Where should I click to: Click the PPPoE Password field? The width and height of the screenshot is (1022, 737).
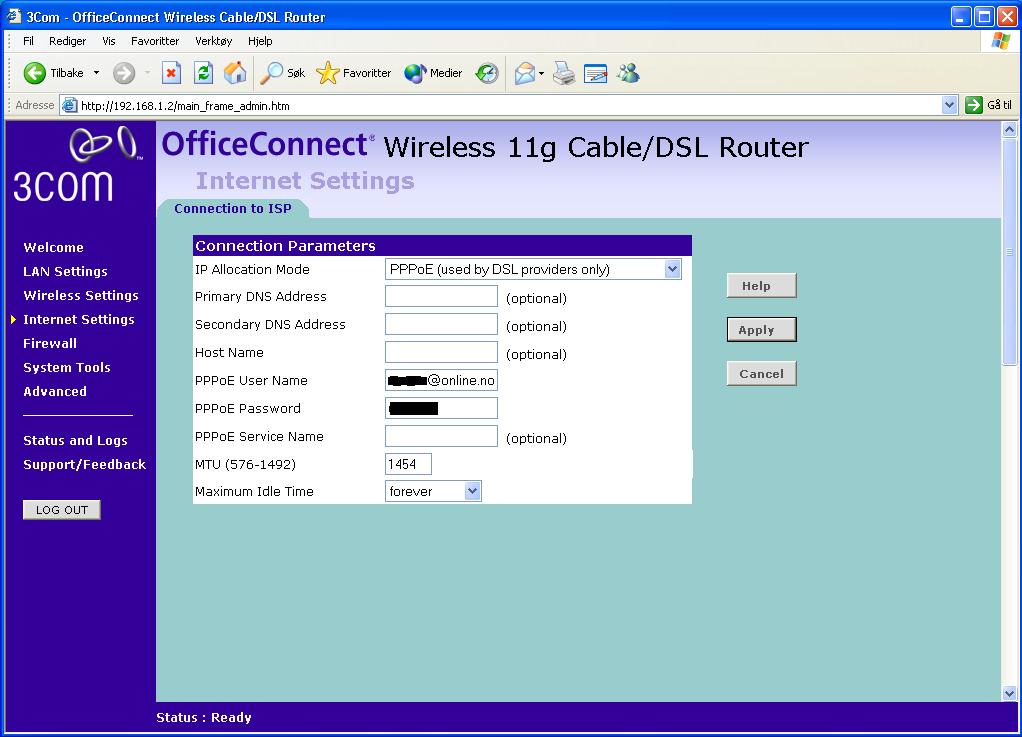click(x=441, y=408)
